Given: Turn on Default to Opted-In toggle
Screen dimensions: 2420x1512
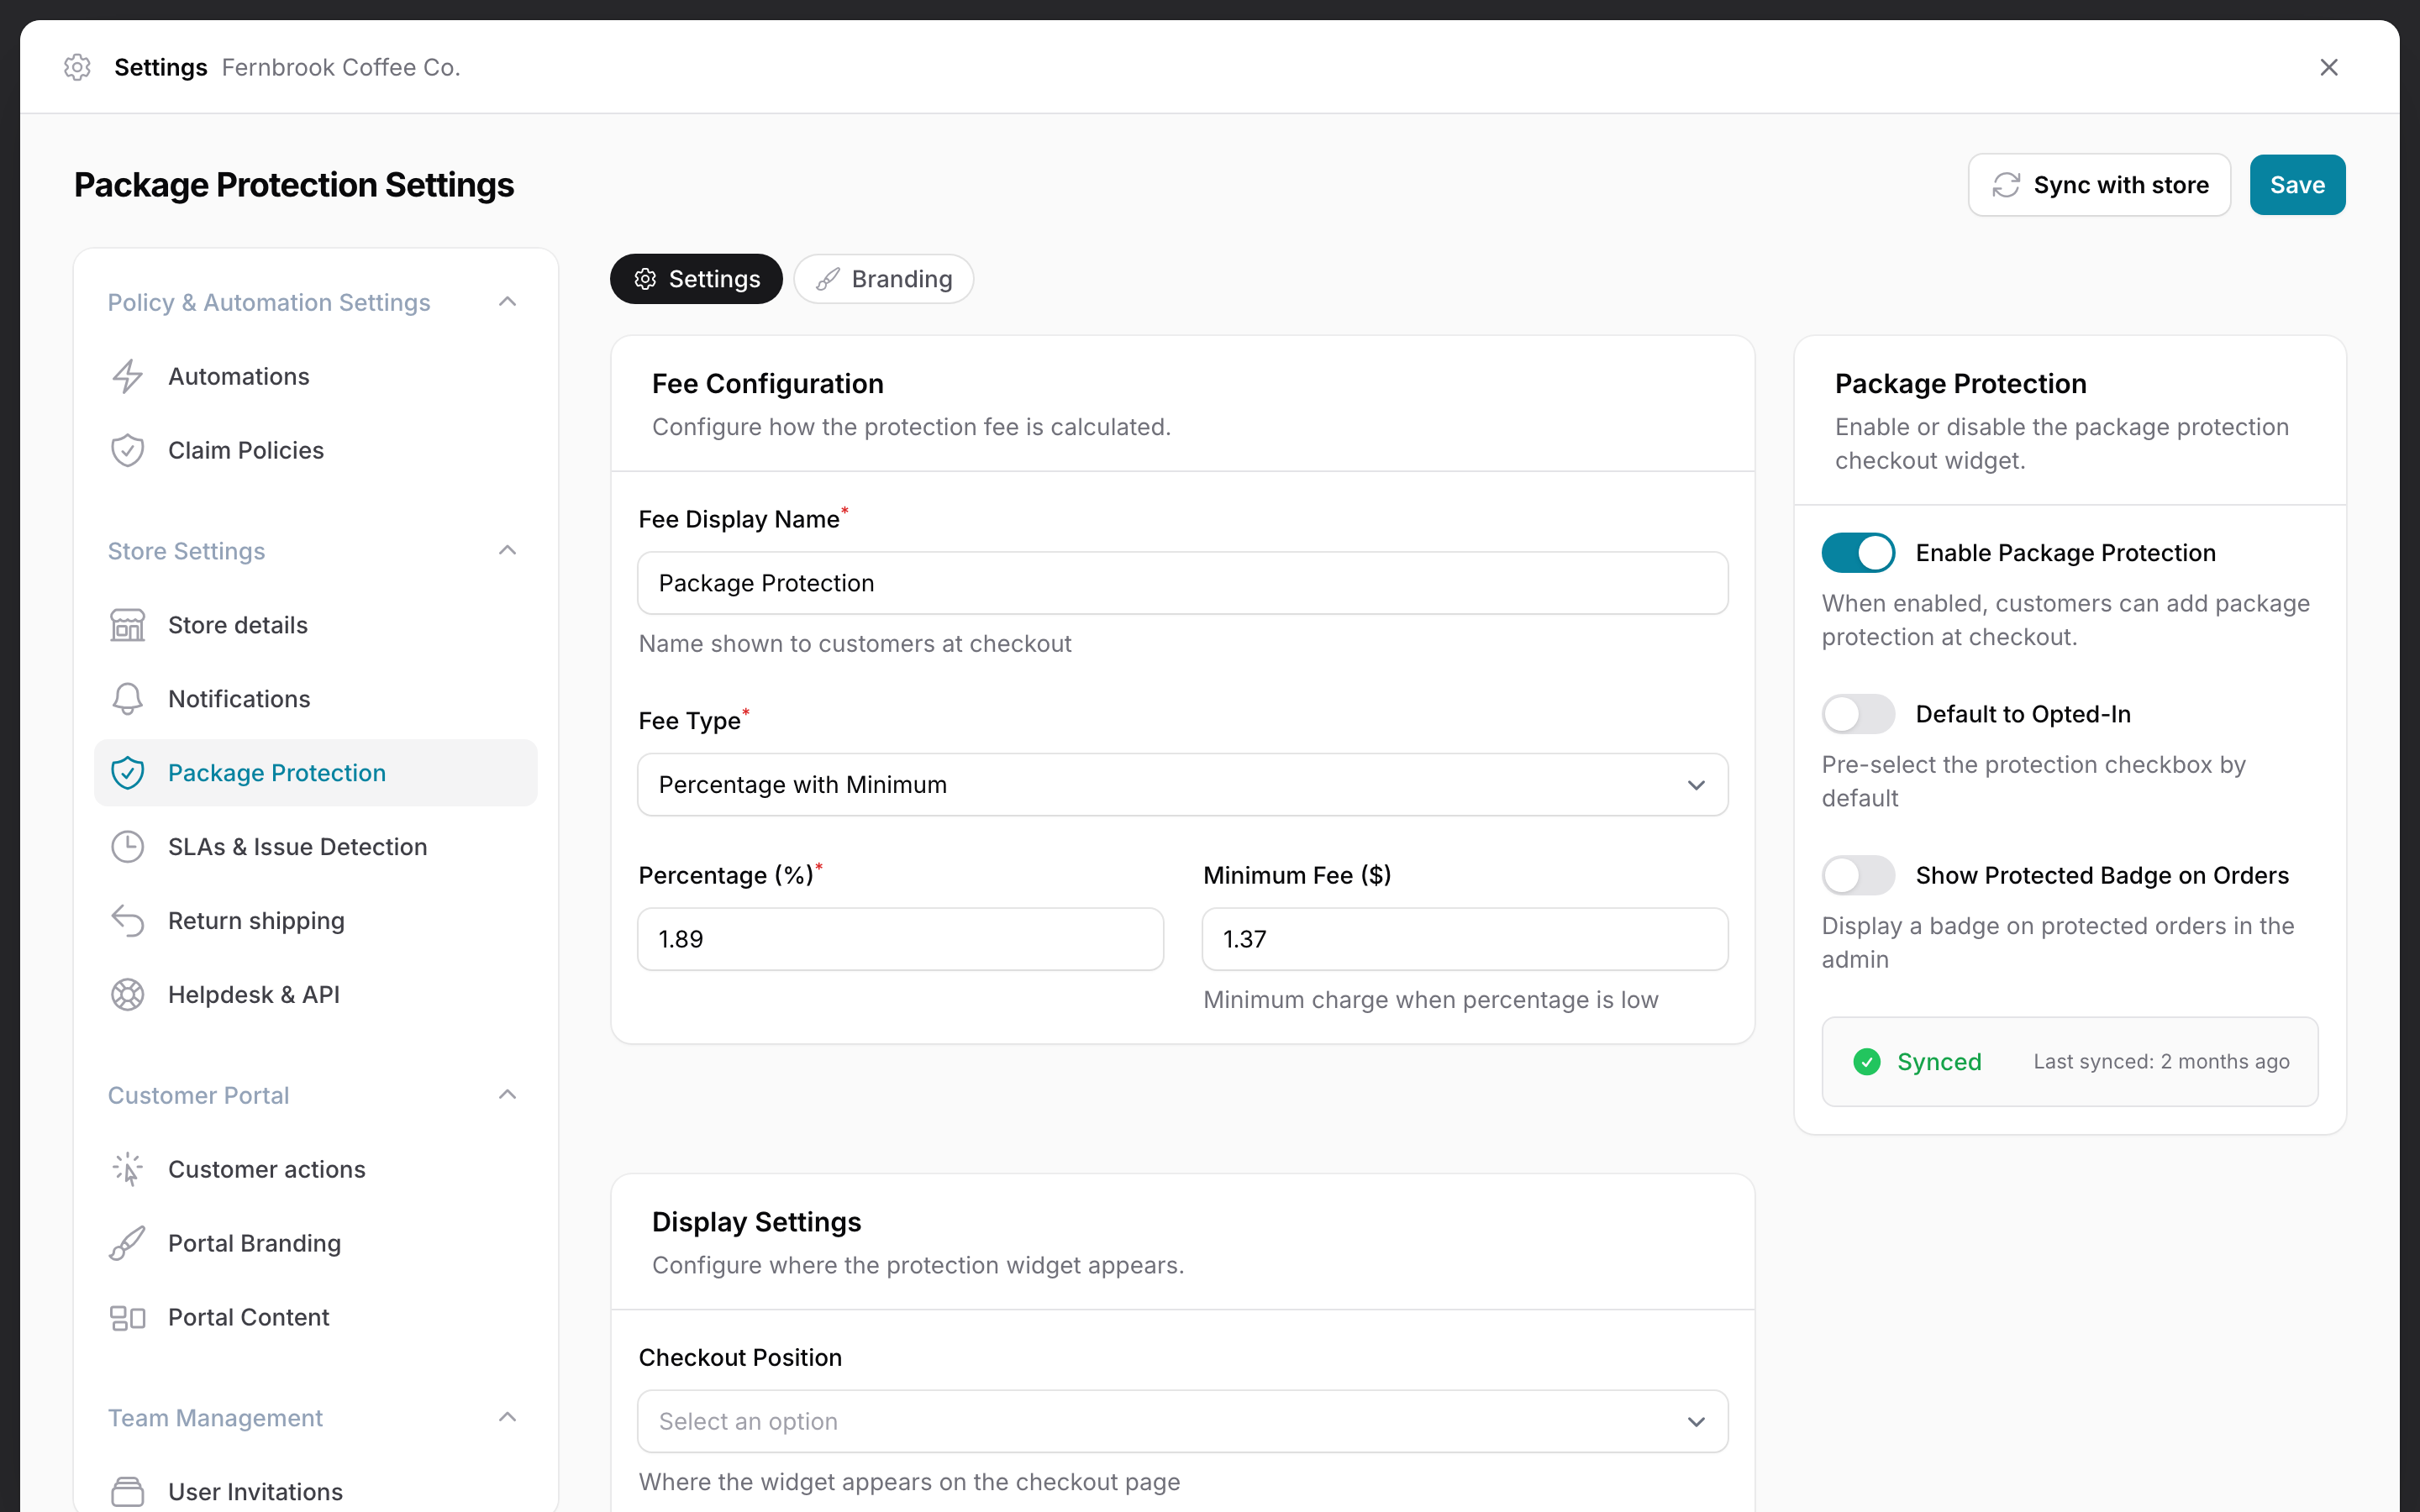Looking at the screenshot, I should click(x=1858, y=714).
